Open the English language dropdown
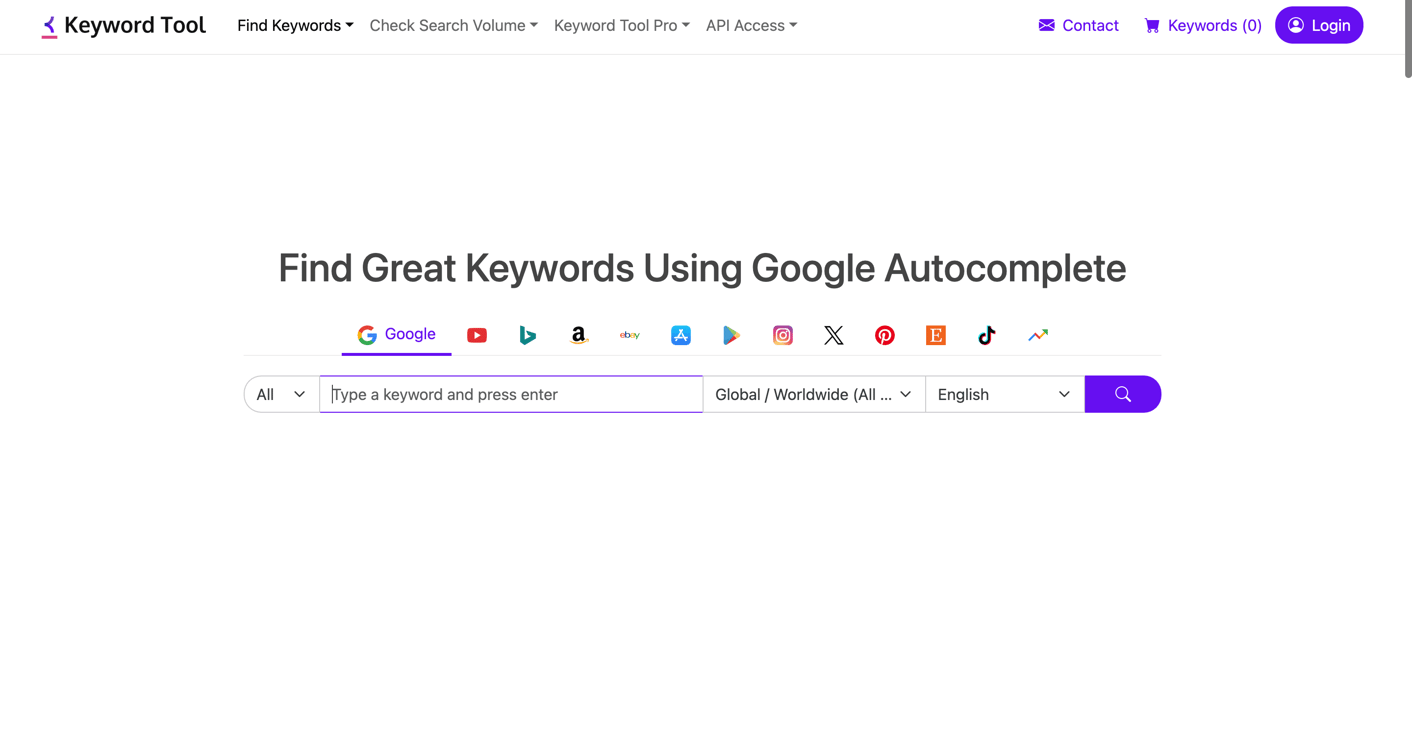 click(1003, 394)
